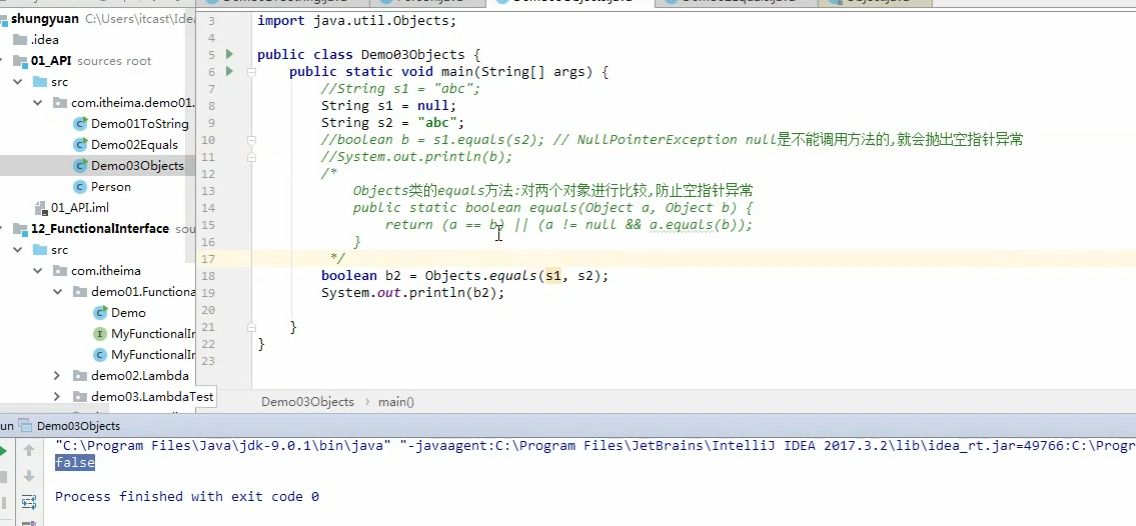Viewport: 1136px width, 526px height.
Task: Click line number 18 in the gutter
Action: click(x=207, y=276)
